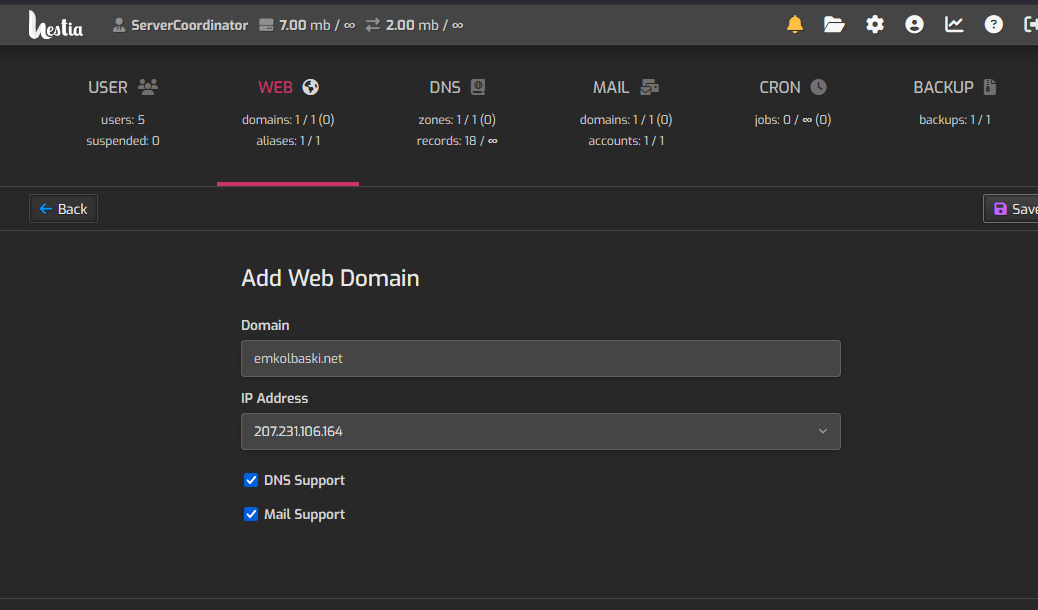Open the file manager folder icon
This screenshot has width=1038, height=610.
(x=834, y=25)
